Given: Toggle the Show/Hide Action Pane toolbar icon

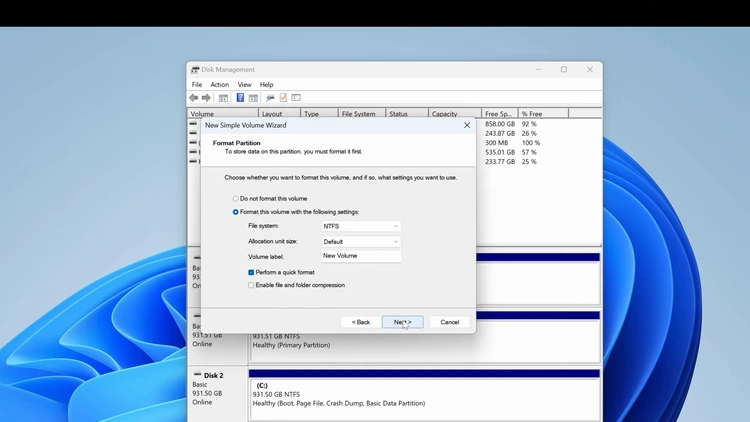Looking at the screenshot, I should click(x=253, y=98).
